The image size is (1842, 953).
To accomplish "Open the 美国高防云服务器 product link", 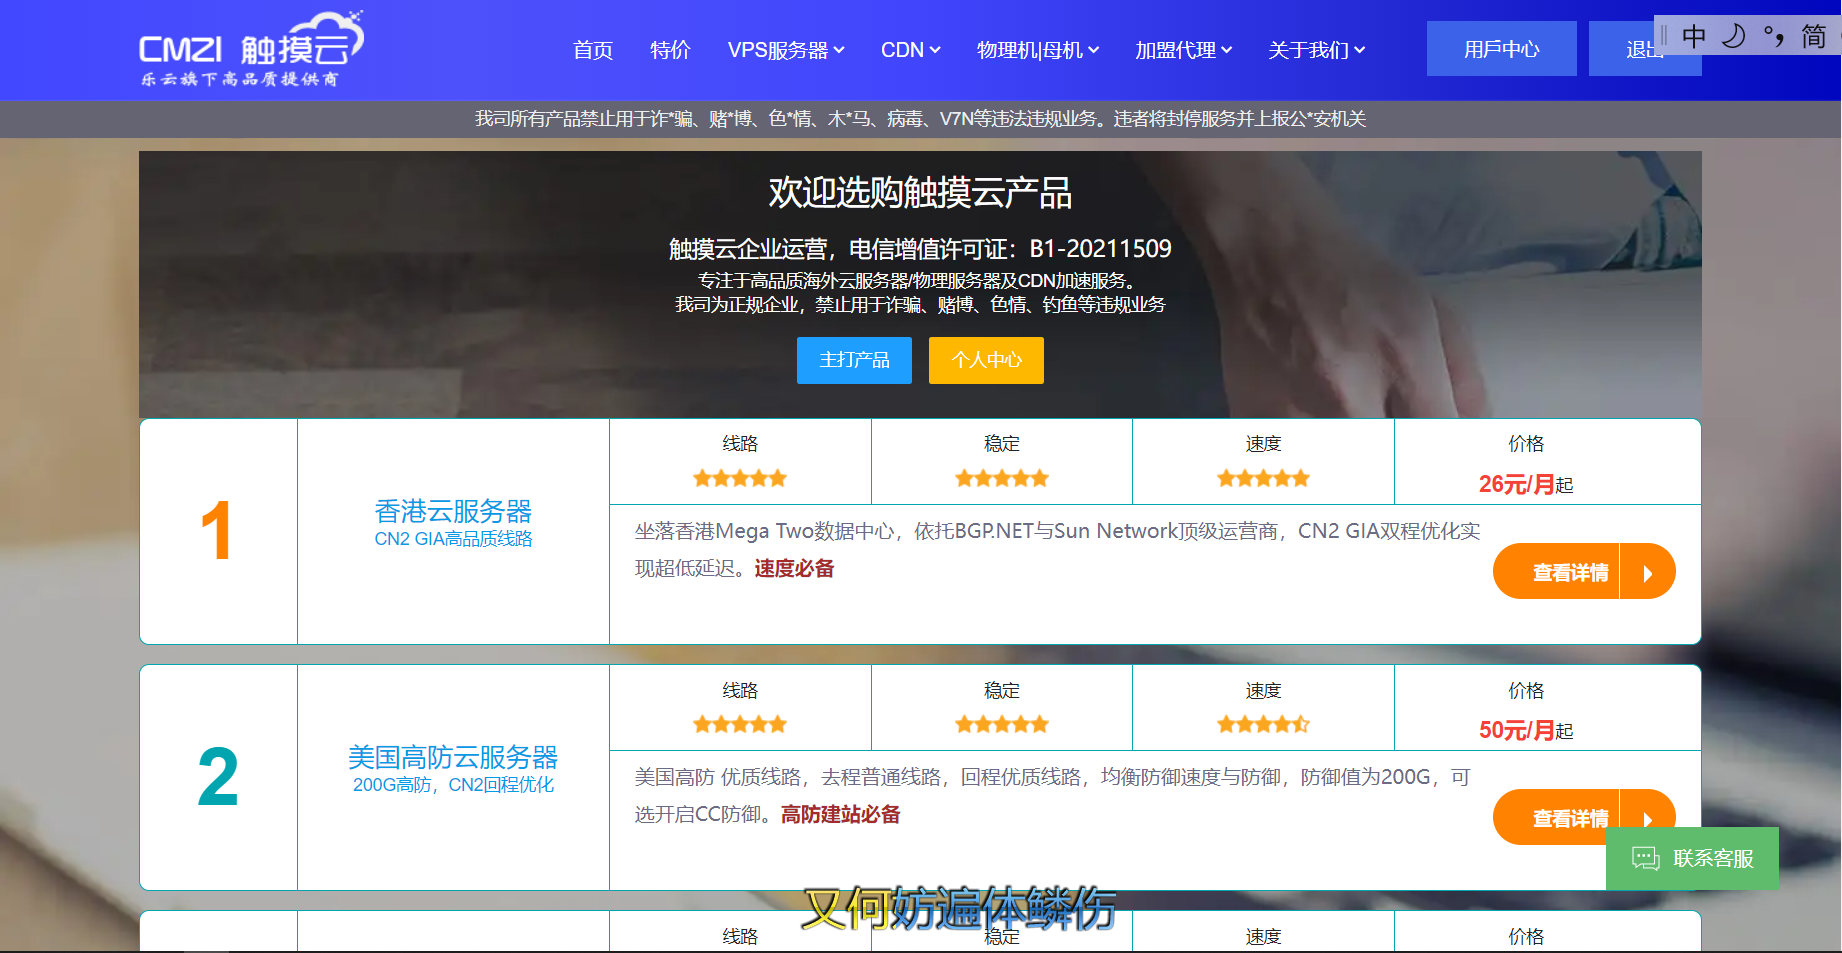I will (453, 757).
